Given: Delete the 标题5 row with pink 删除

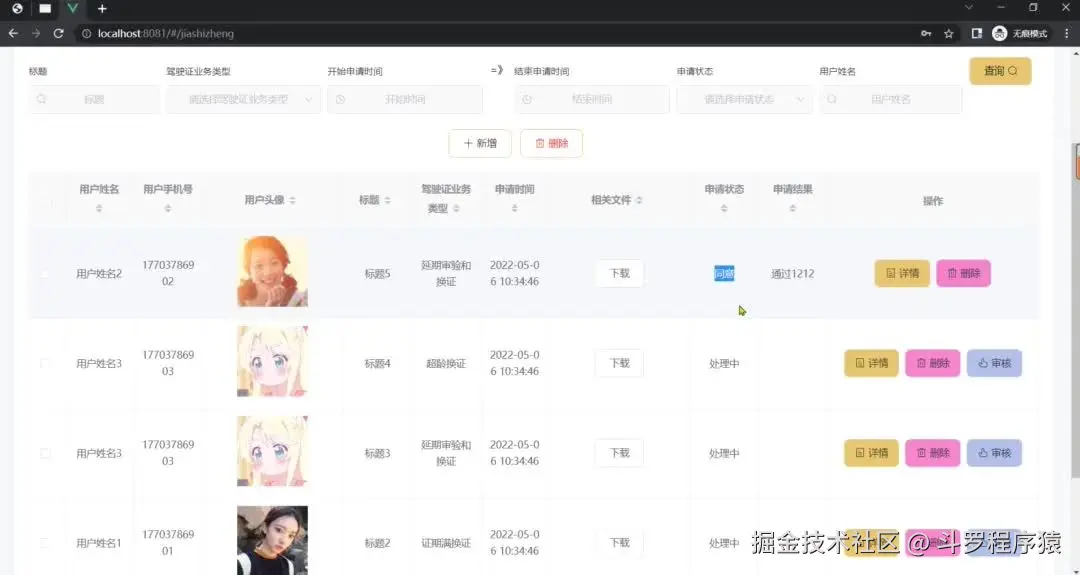Looking at the screenshot, I should click(x=963, y=273).
